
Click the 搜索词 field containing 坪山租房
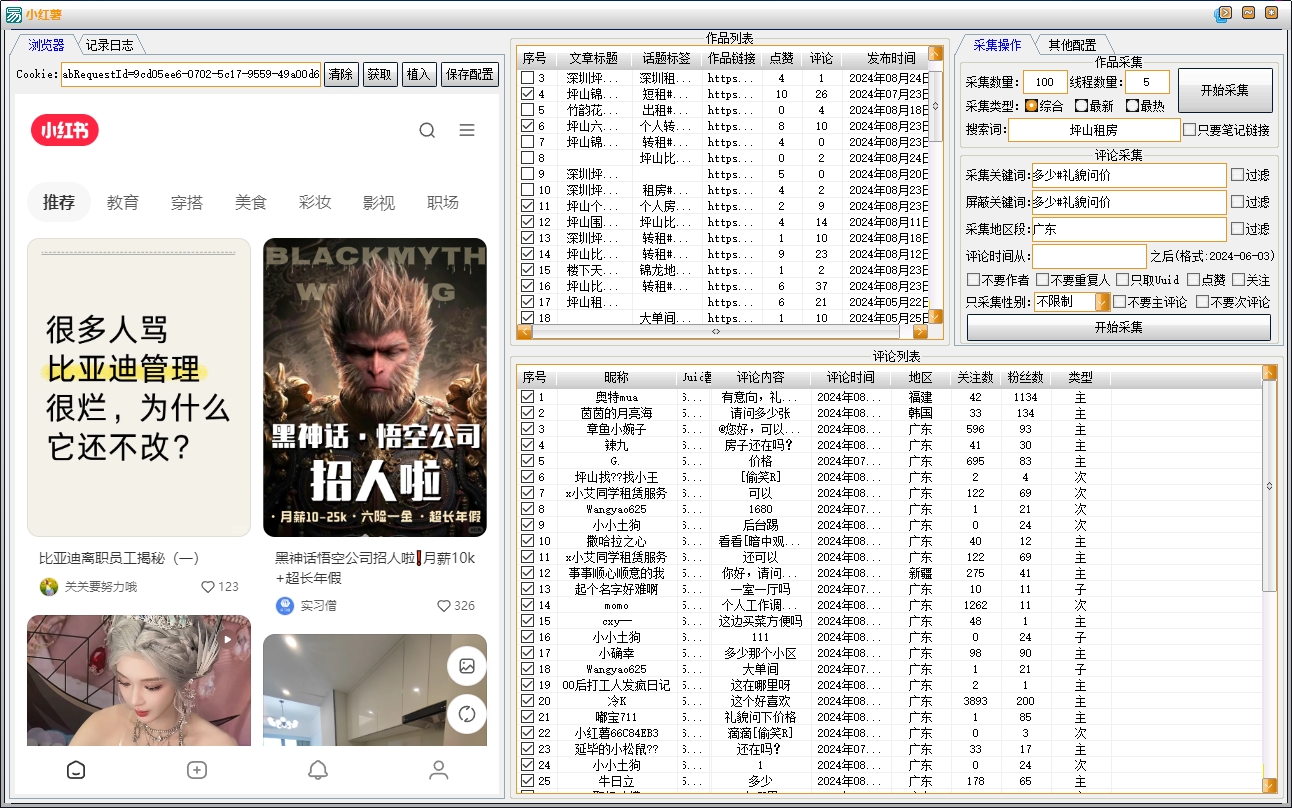click(1094, 130)
